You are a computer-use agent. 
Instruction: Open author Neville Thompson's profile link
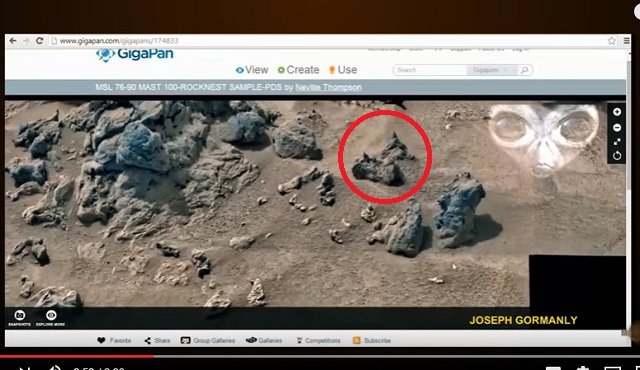click(x=328, y=87)
